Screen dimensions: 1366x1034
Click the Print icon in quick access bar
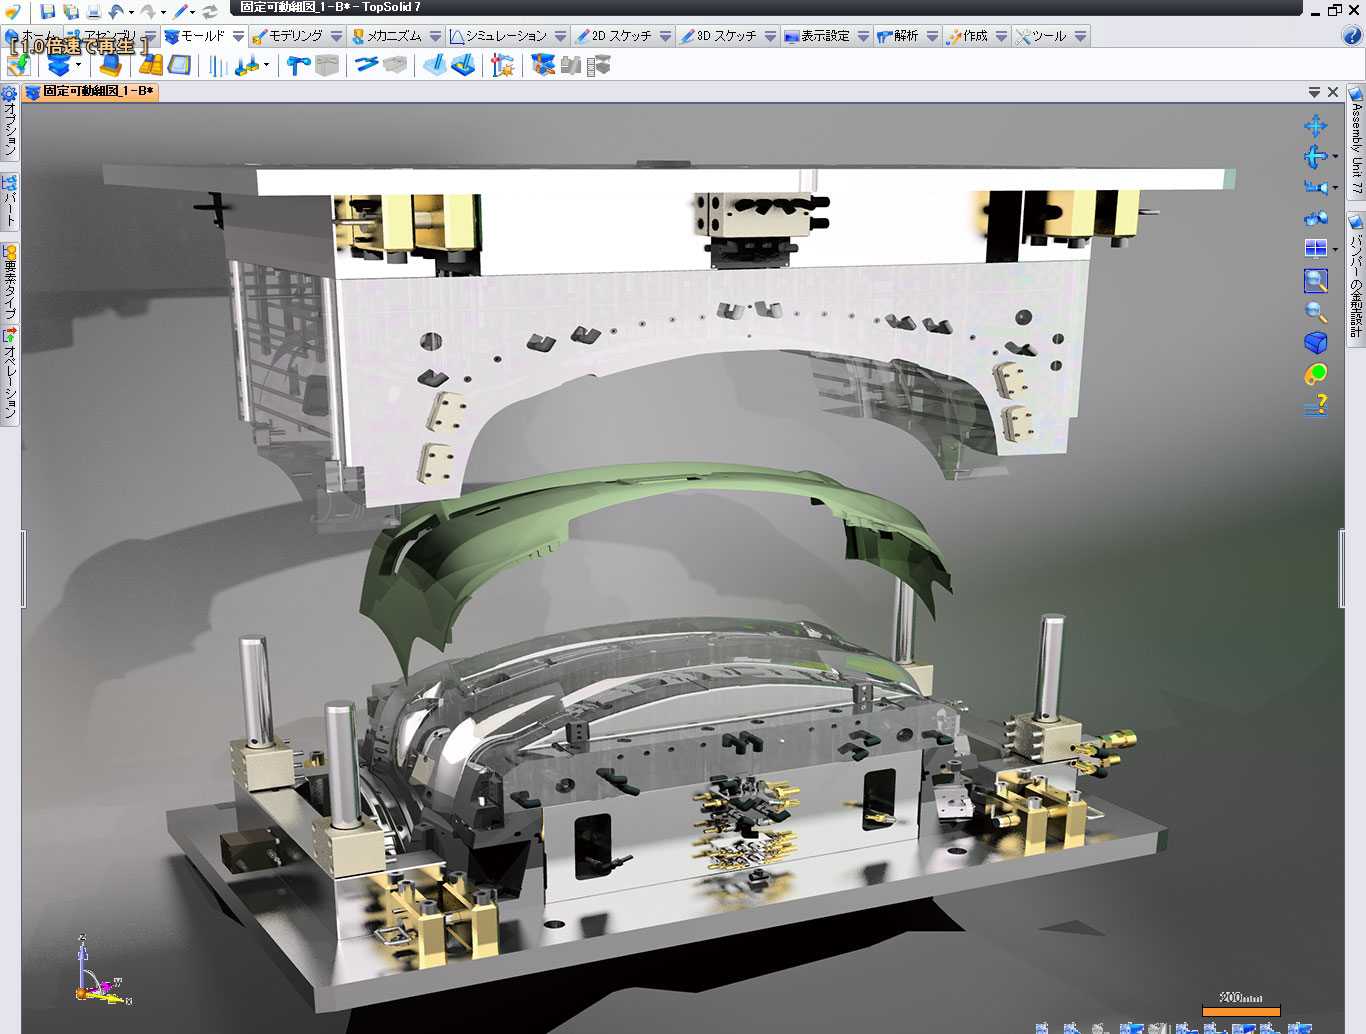[x=93, y=12]
